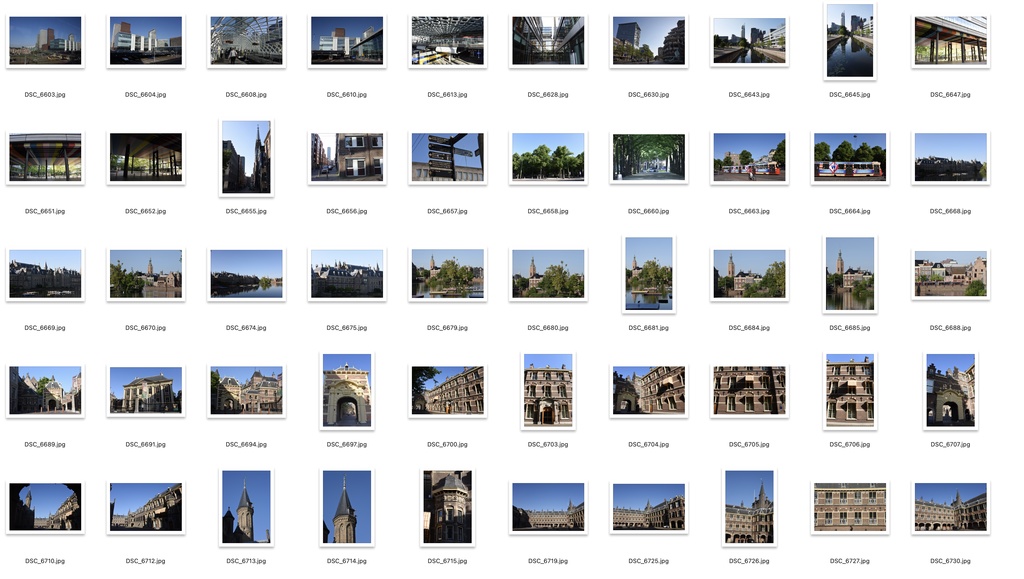Select the portrait DSC_6703.jpg facade thumbnail

[548, 390]
